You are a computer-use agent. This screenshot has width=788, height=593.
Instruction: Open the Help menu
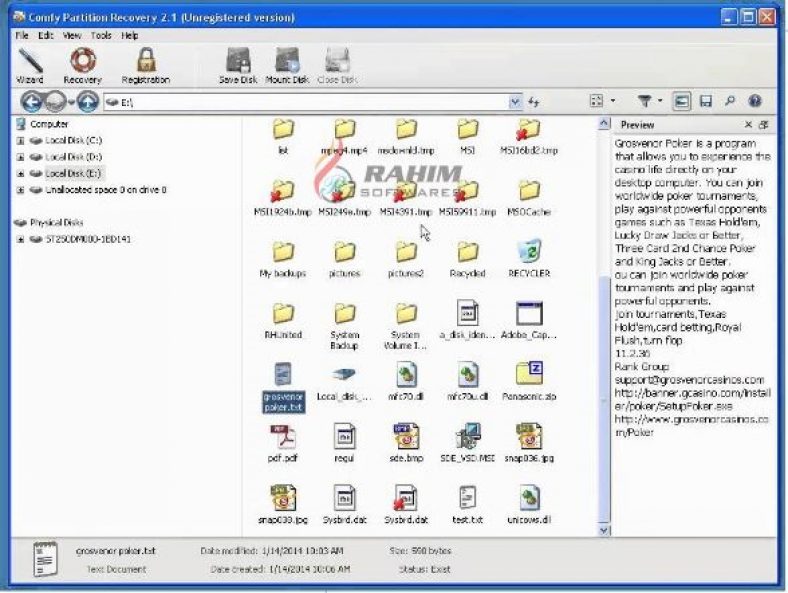click(130, 35)
